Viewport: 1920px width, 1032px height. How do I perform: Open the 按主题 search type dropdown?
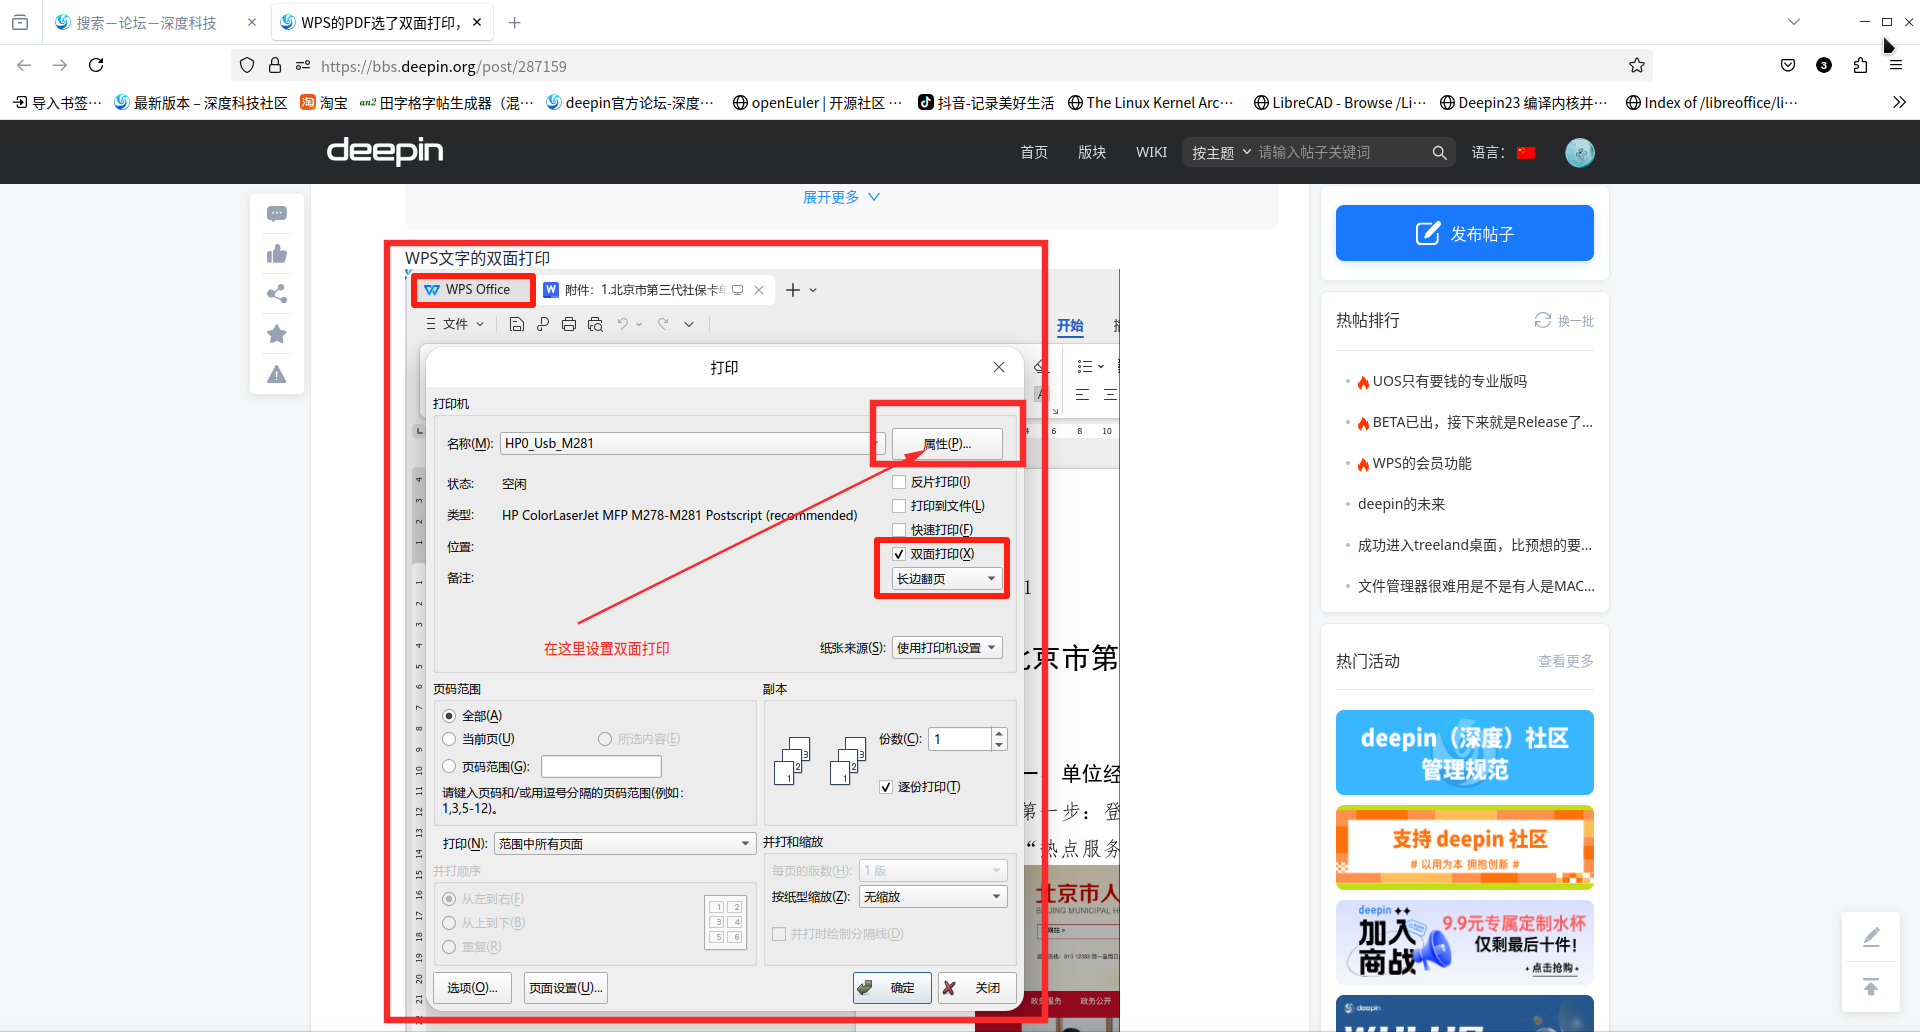click(1221, 153)
